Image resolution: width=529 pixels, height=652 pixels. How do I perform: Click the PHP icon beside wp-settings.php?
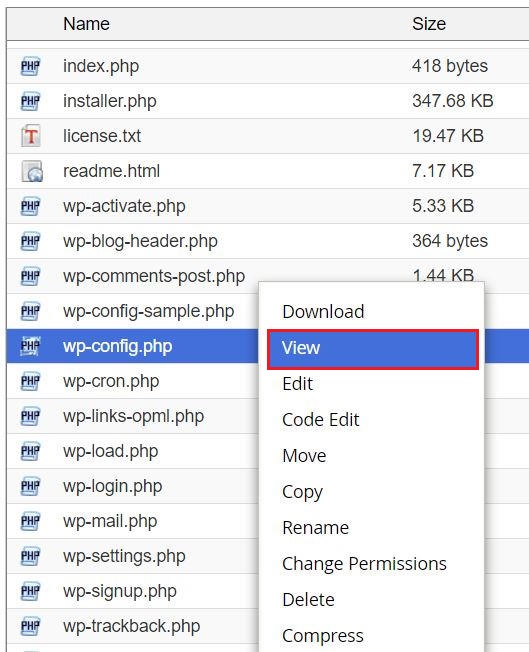click(30, 556)
